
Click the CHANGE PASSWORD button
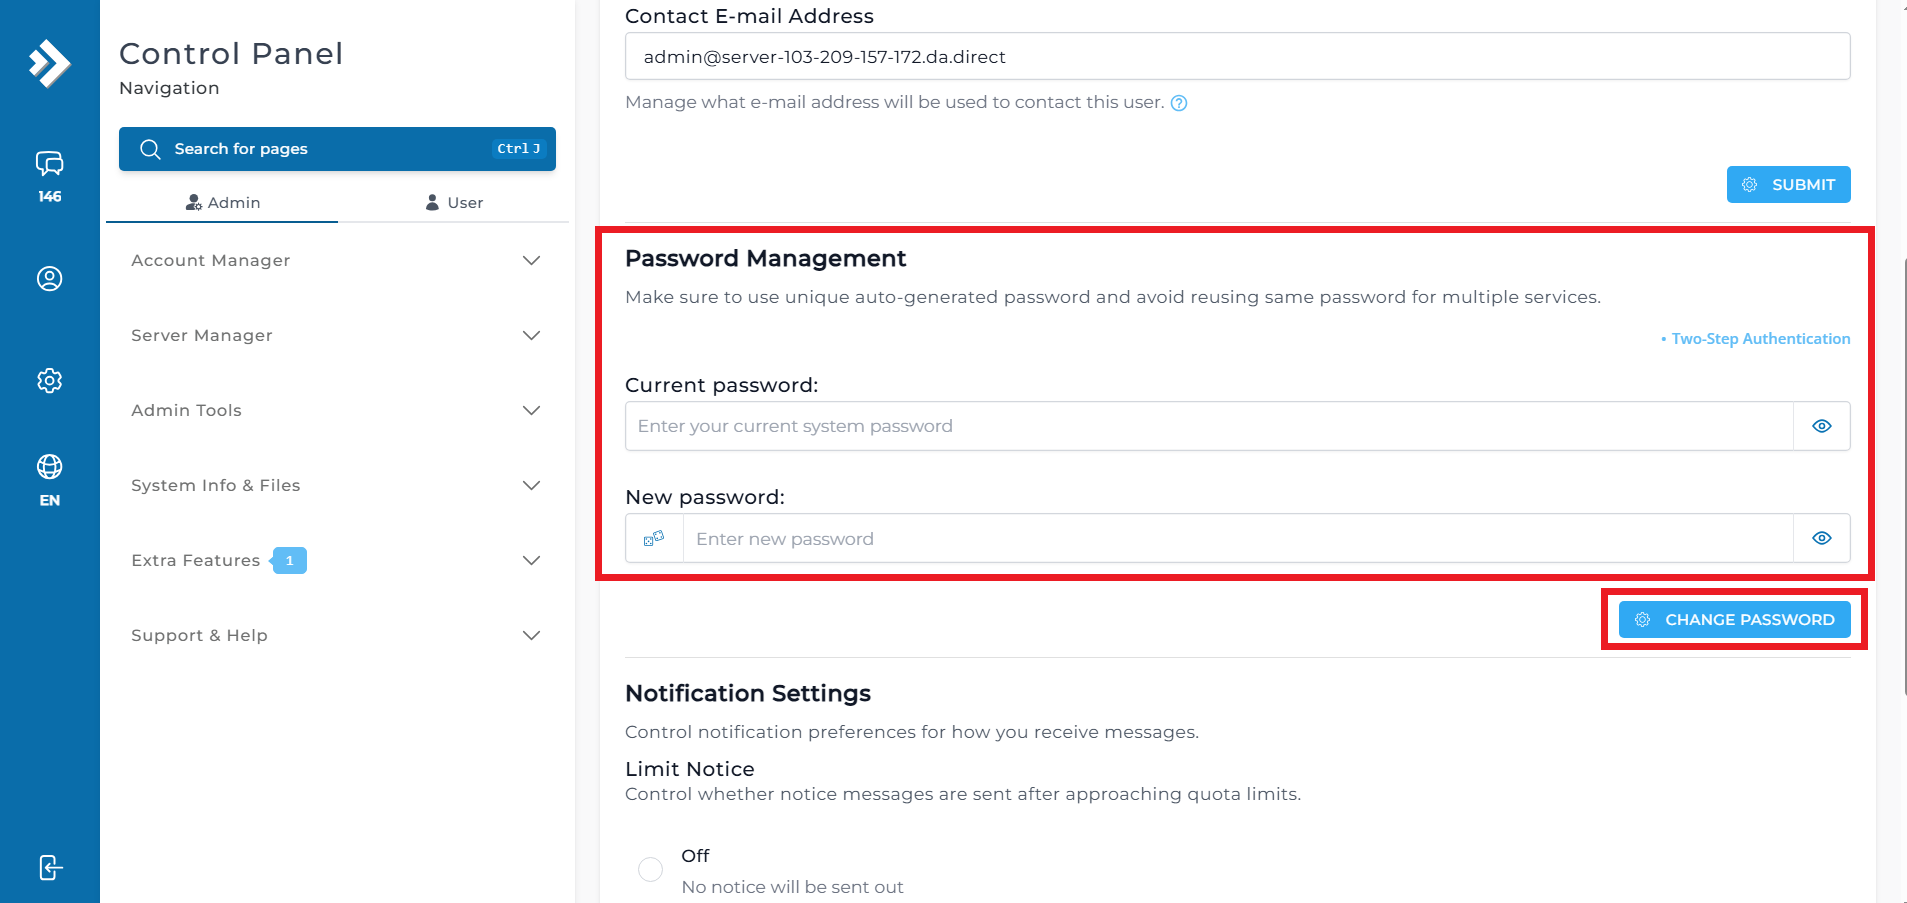pos(1734,620)
